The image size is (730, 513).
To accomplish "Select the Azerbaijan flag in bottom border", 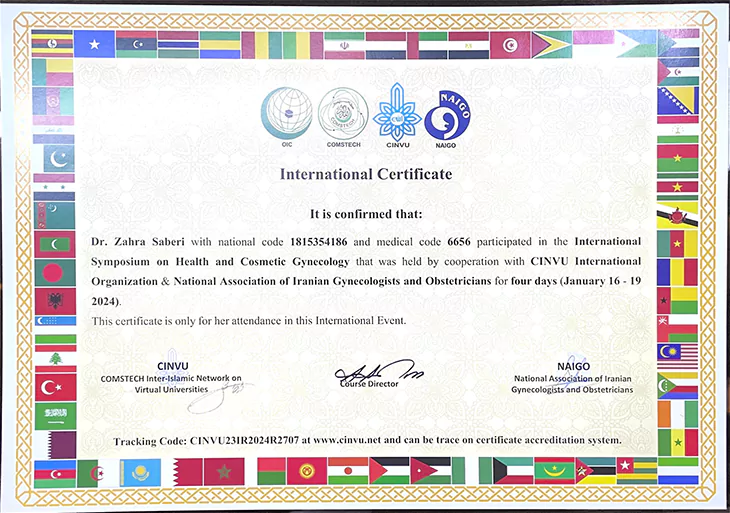I will pos(55,474).
